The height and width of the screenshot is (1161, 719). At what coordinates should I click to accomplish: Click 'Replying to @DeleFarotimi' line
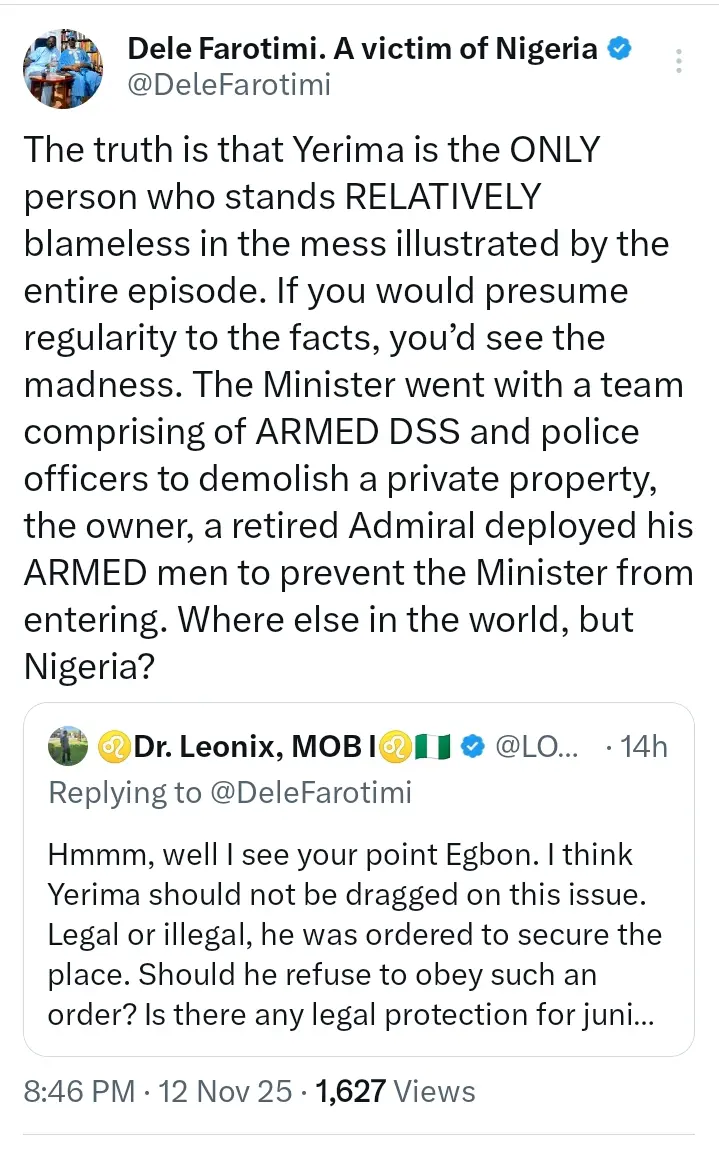click(230, 793)
